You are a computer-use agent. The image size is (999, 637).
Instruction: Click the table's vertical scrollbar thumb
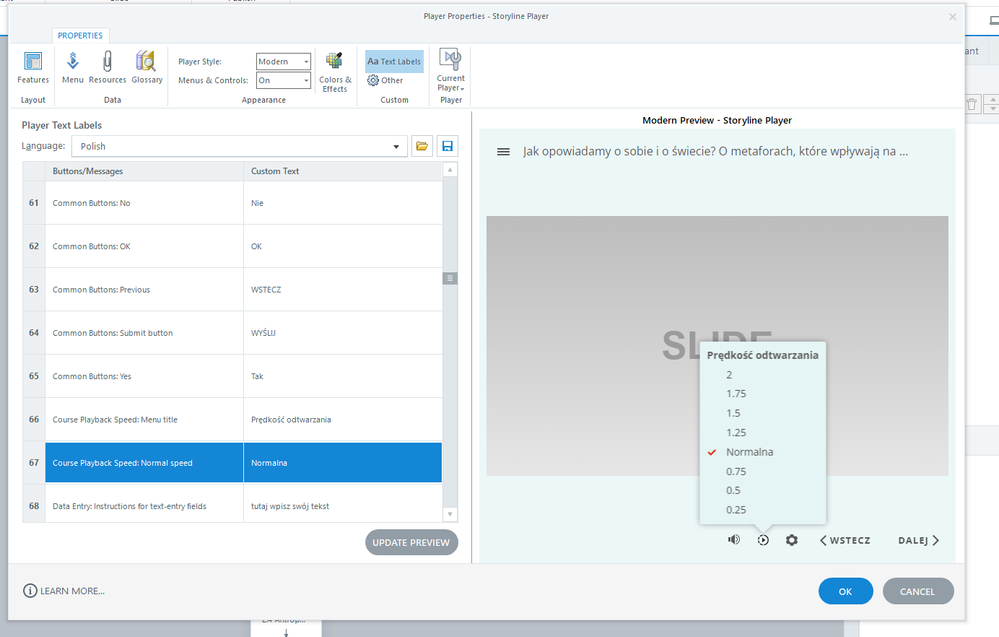point(450,279)
